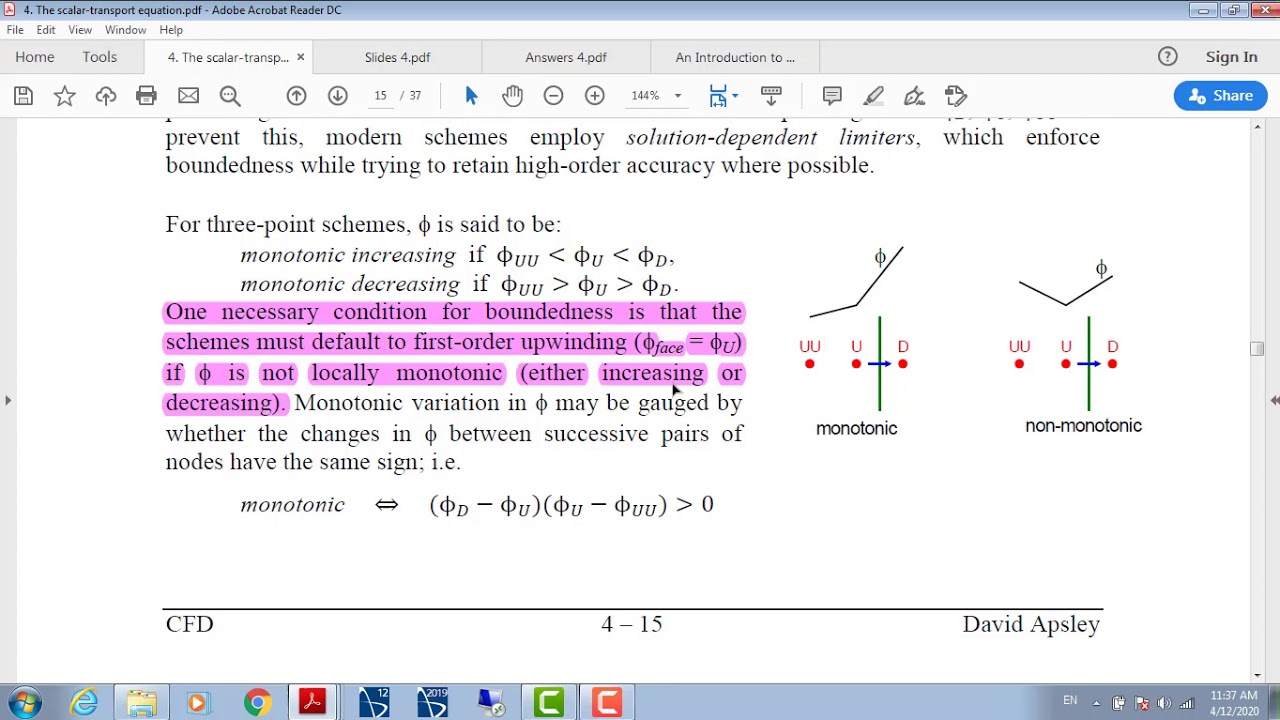Switch to Answers 4.pdf tab

click(566, 57)
